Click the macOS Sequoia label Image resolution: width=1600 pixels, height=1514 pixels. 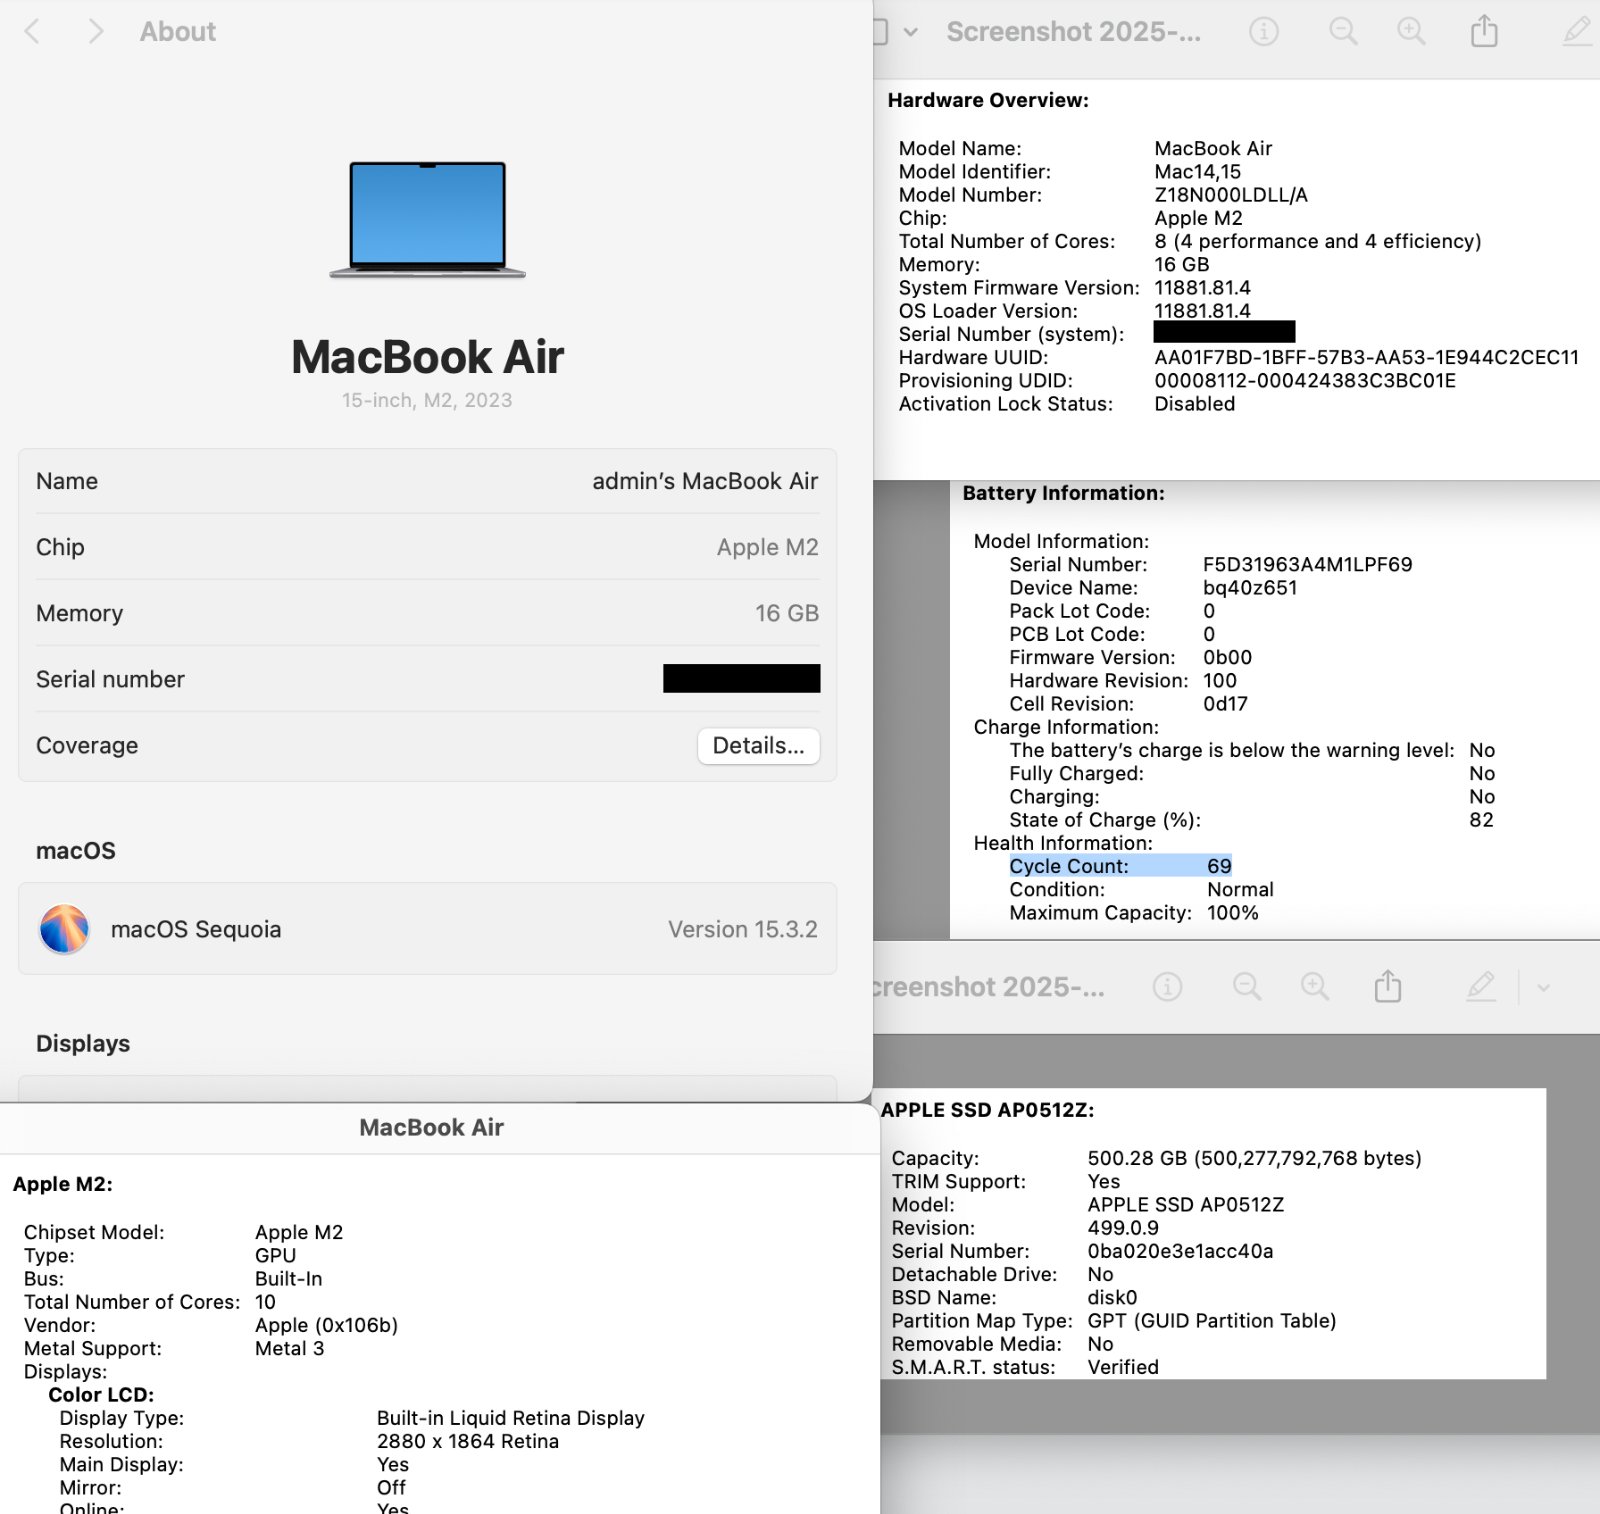click(196, 929)
